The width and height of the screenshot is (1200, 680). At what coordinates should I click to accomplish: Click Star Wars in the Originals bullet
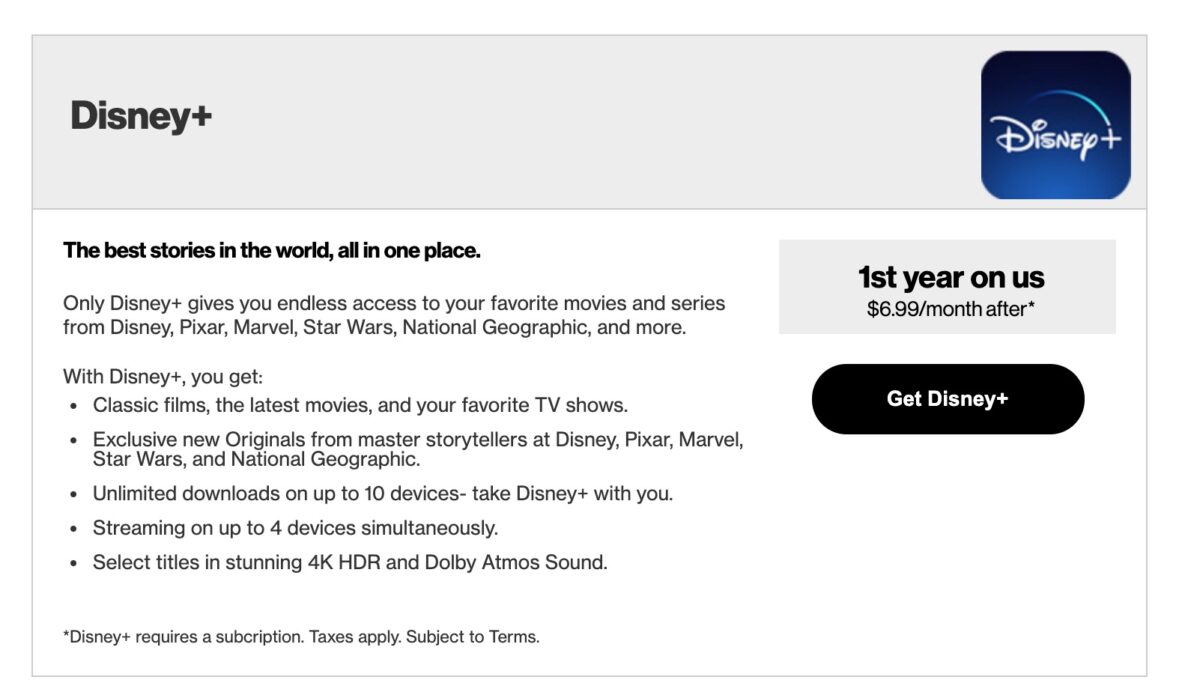[x=139, y=460]
